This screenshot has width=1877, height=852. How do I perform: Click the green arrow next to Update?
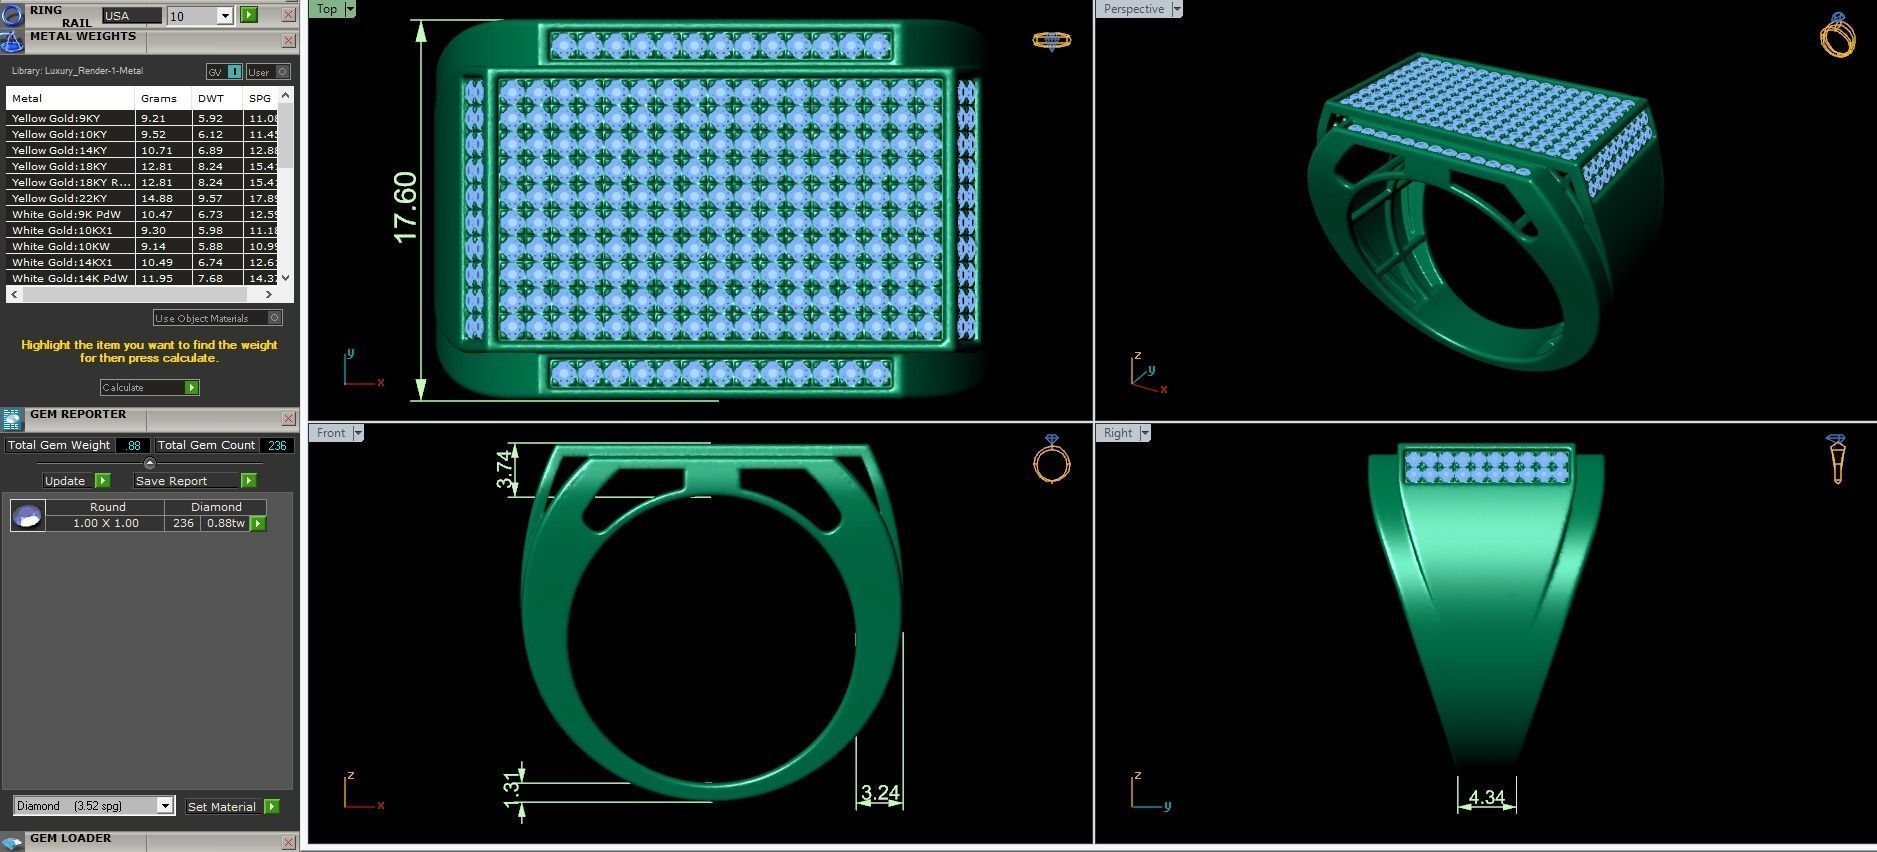pyautogui.click(x=102, y=481)
